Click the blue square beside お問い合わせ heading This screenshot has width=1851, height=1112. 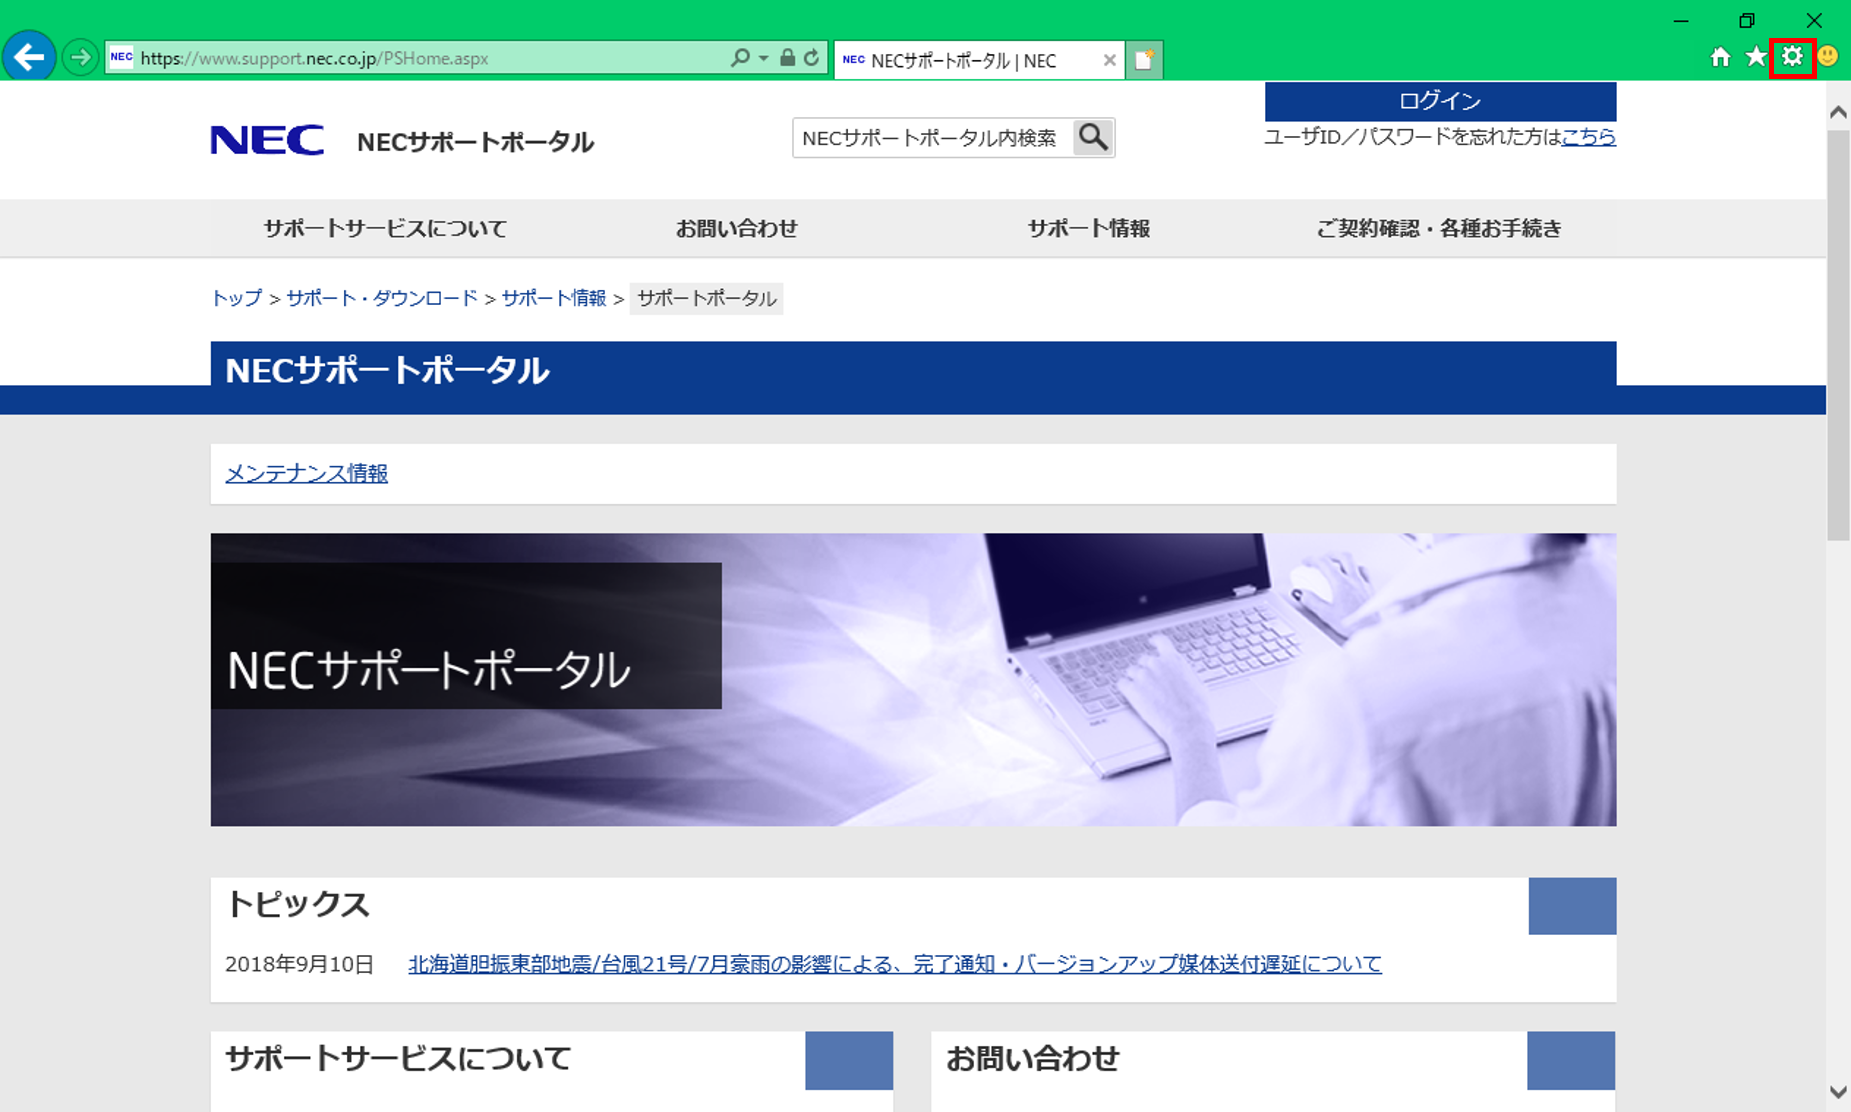[x=1571, y=1060]
